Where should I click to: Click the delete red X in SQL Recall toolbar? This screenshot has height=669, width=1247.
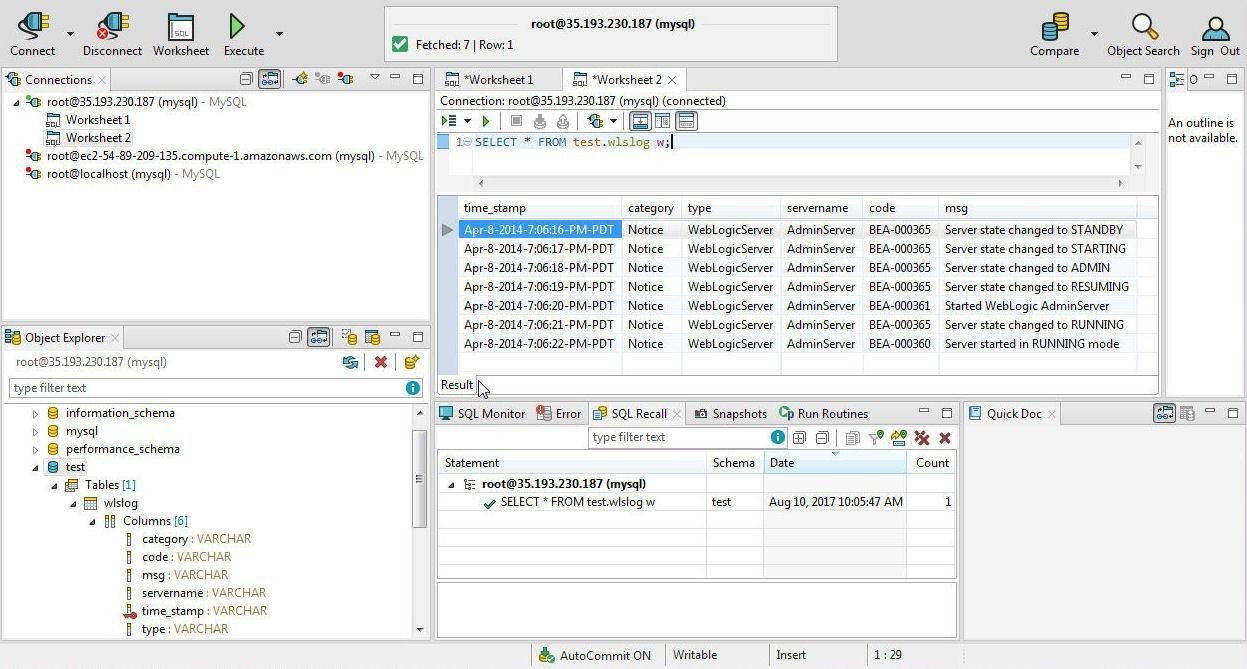[x=944, y=437]
